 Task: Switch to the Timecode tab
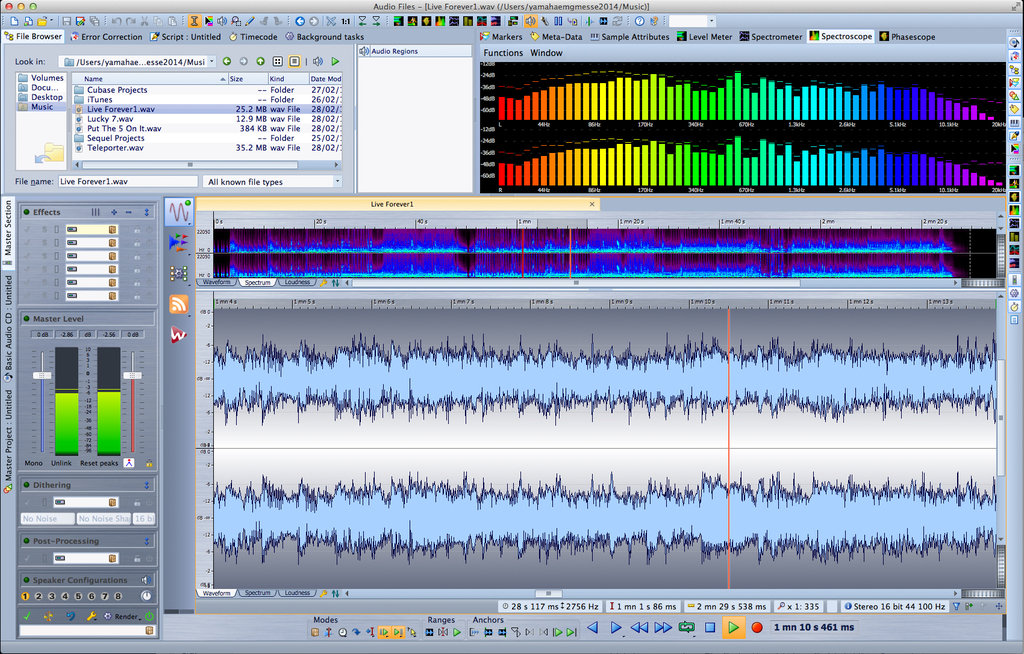click(x=253, y=37)
